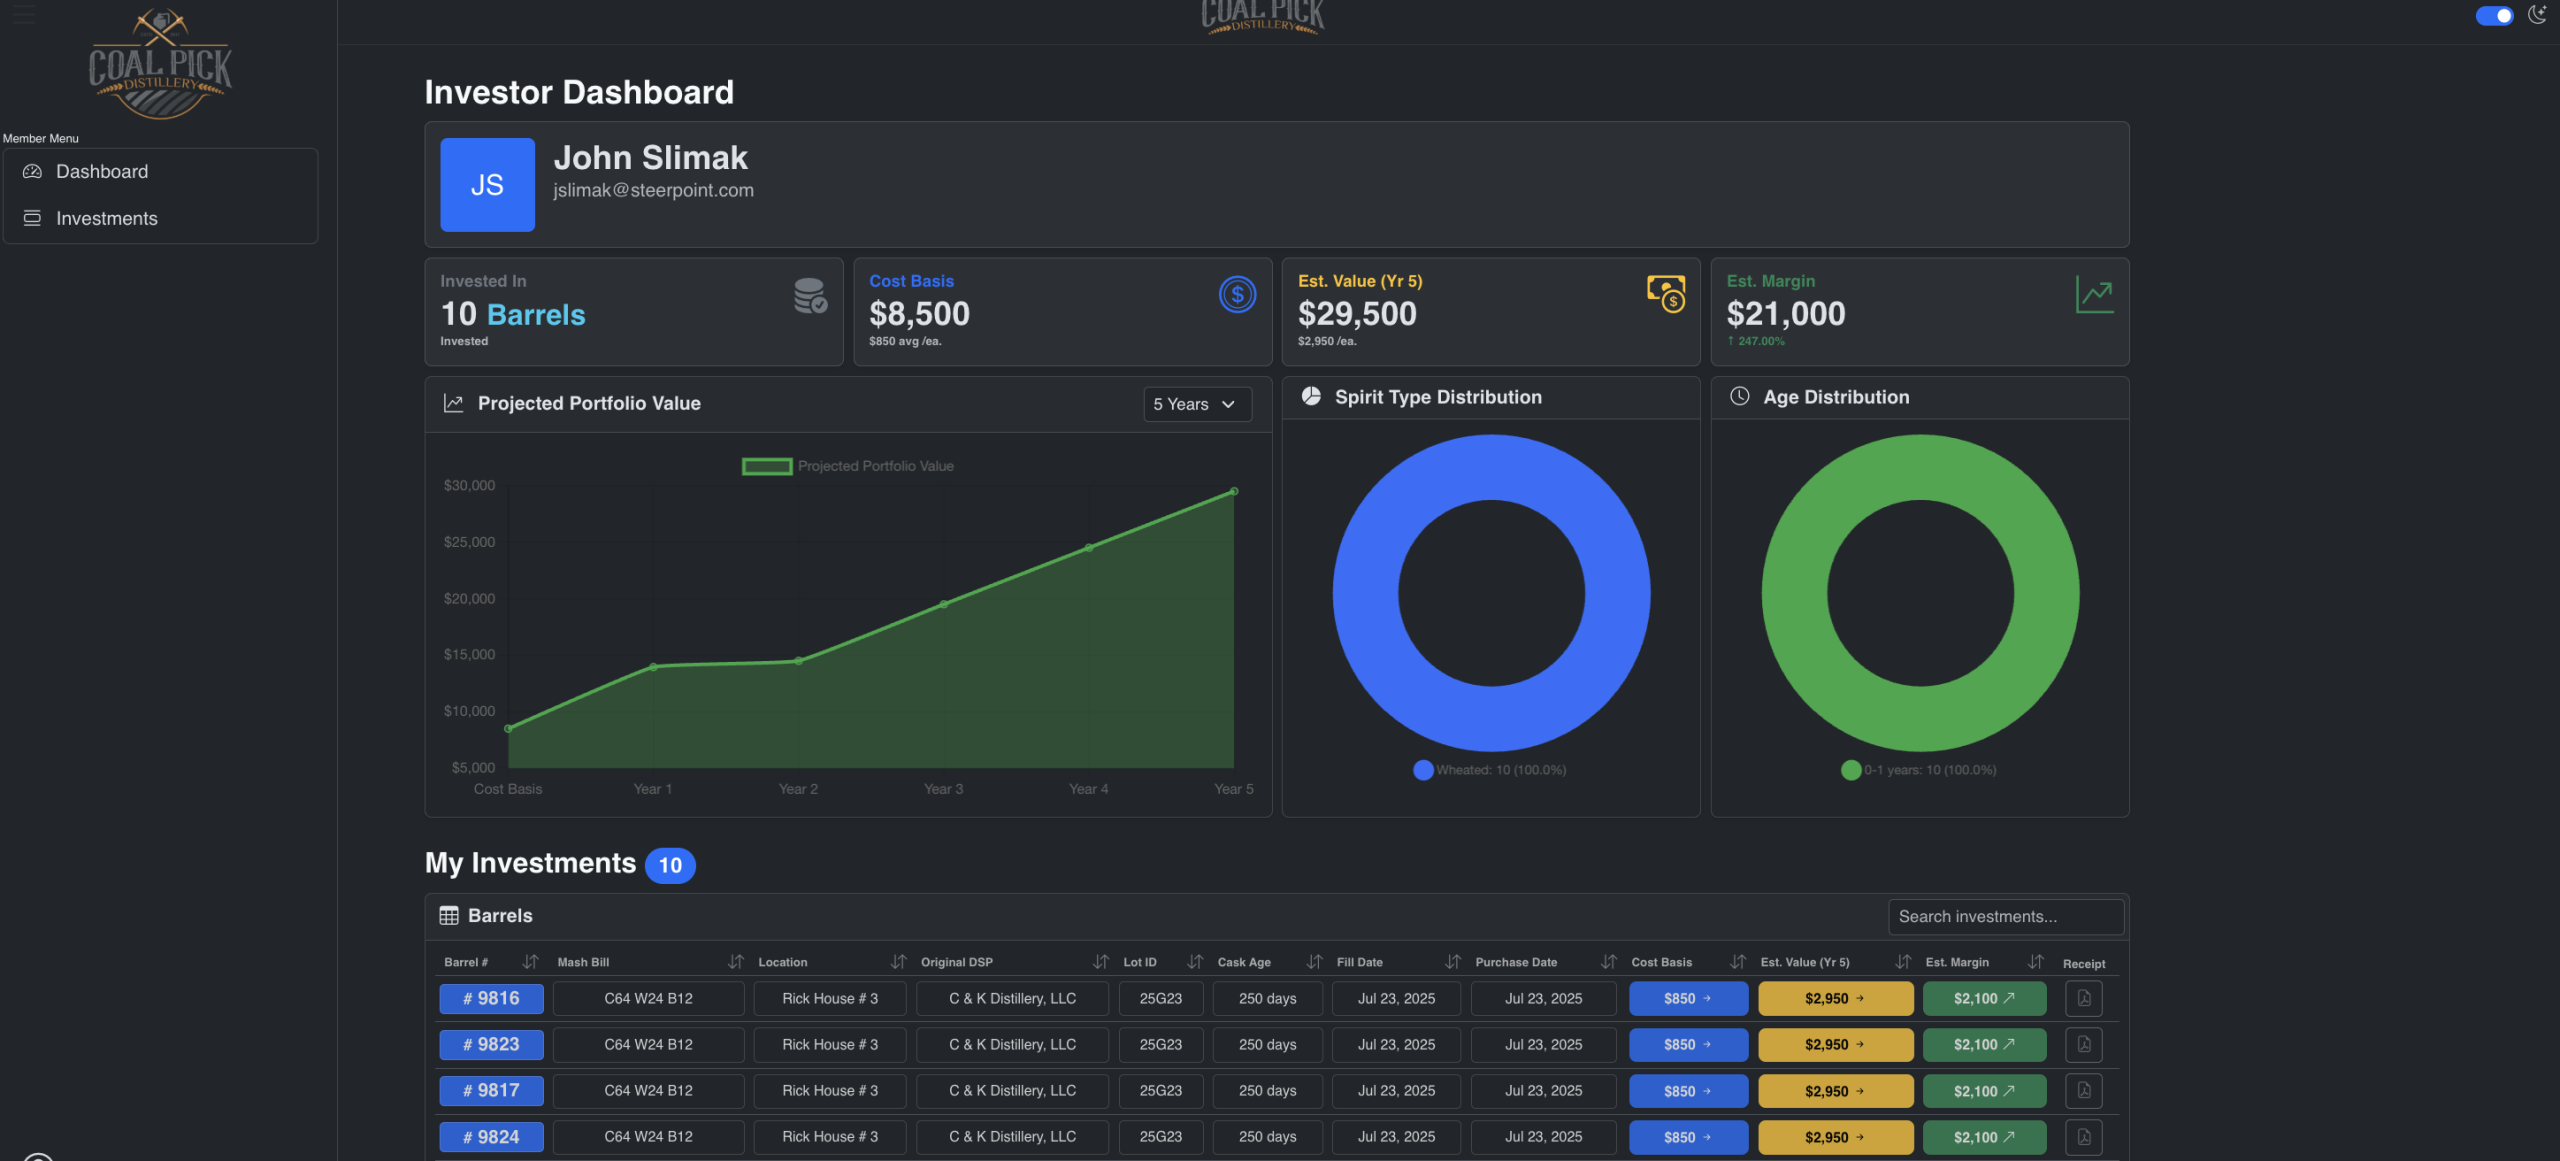Screen dimensions: 2560x1161
Task: Click the moon dark mode icon
Action: tap(2537, 15)
